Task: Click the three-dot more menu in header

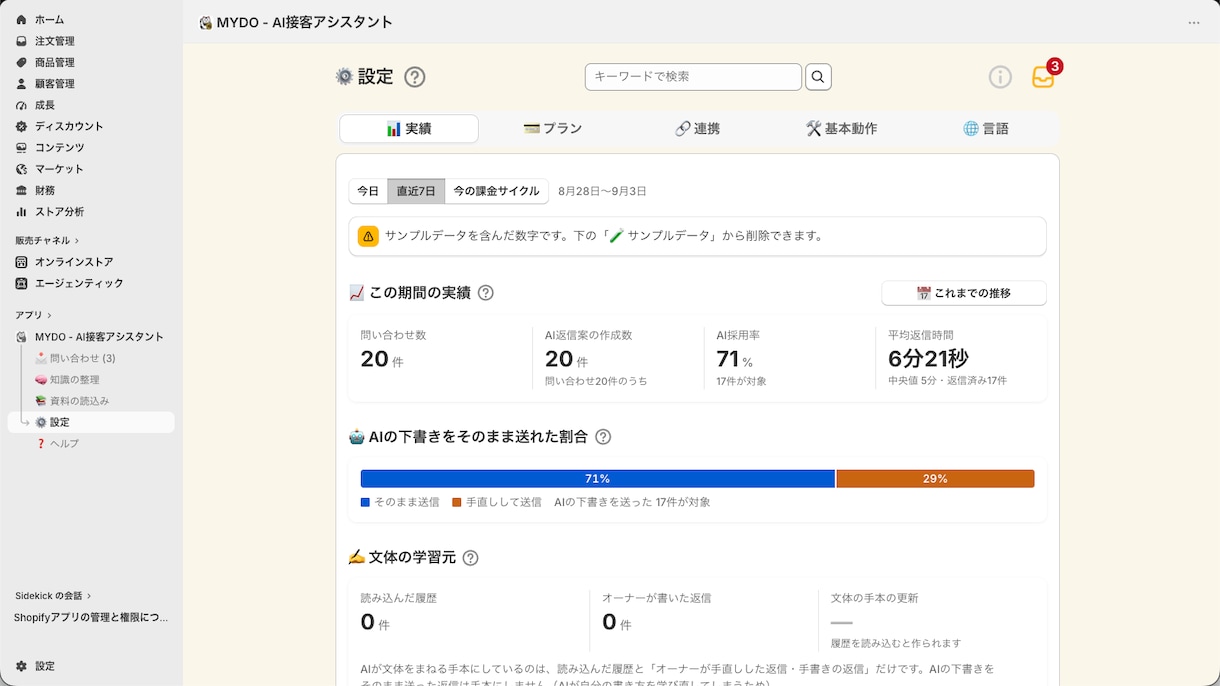Action: (1194, 22)
